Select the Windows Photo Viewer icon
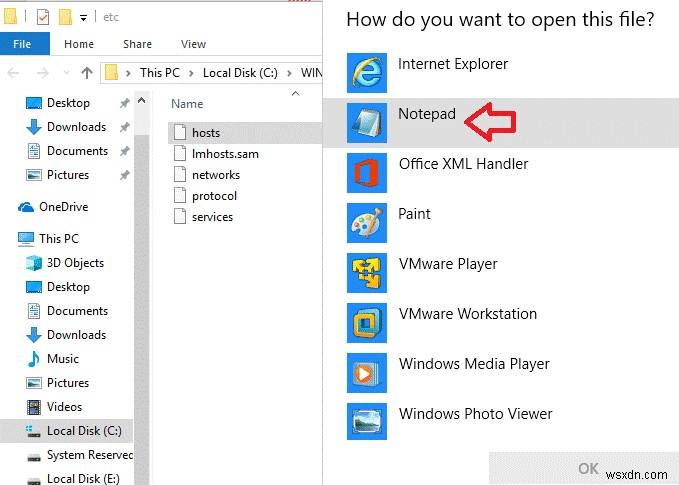679x485 pixels. [367, 421]
